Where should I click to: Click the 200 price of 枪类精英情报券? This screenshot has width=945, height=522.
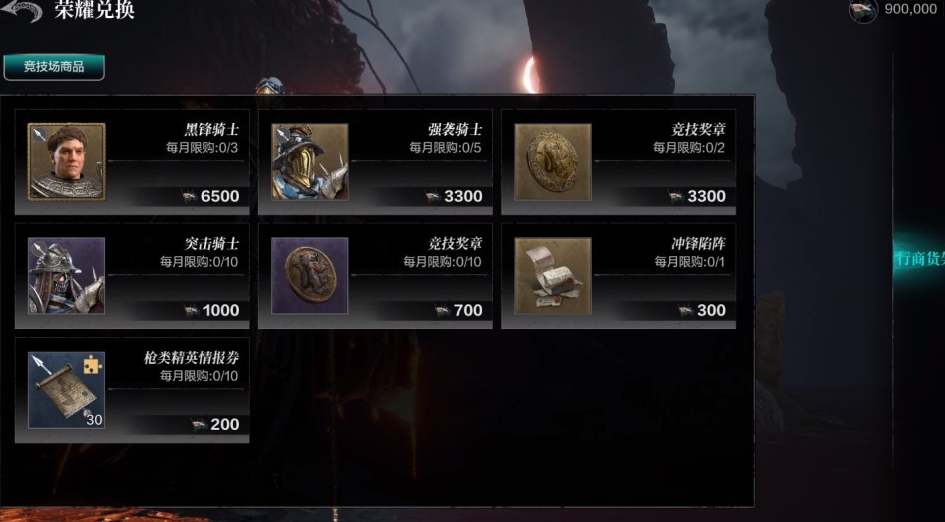(216, 424)
